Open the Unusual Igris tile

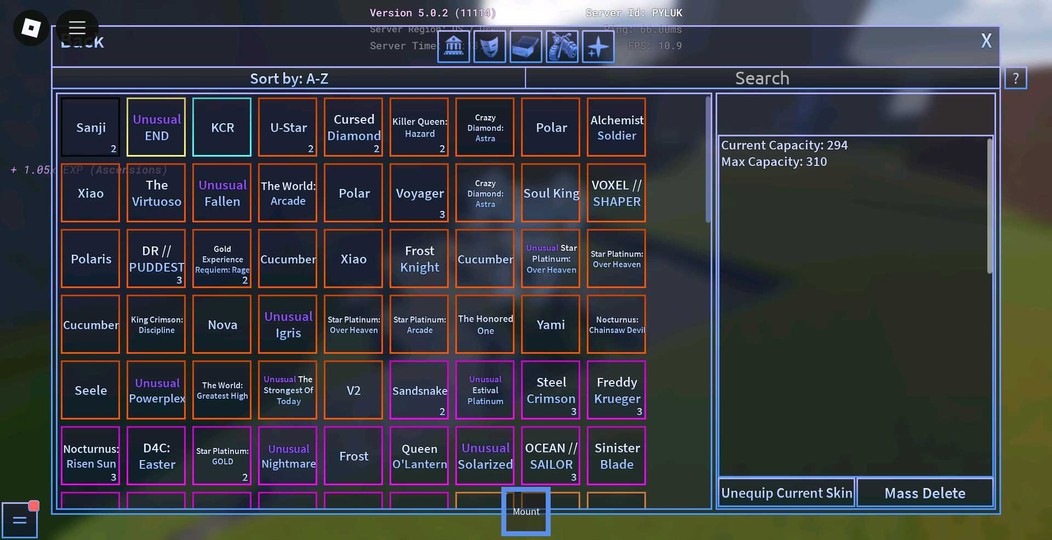pyautogui.click(x=288, y=325)
